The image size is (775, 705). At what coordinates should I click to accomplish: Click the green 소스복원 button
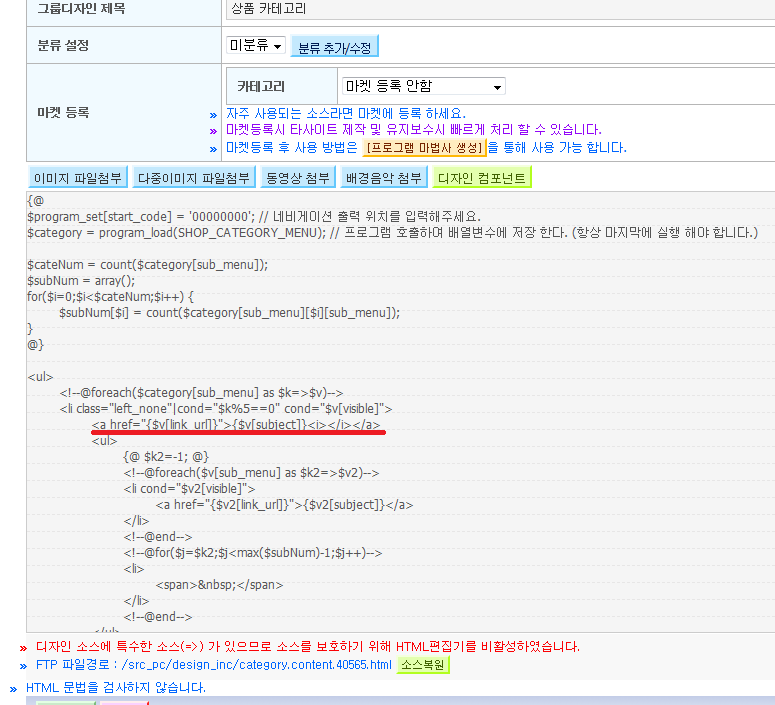(423, 665)
